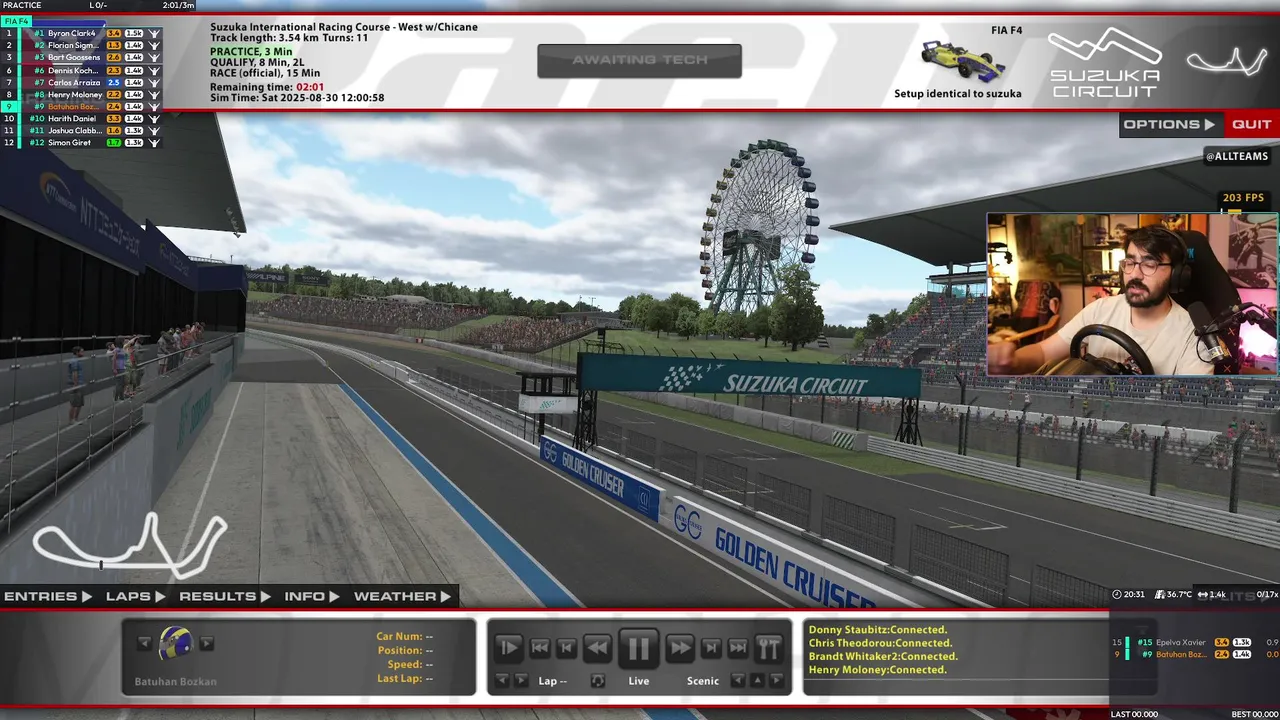This screenshot has height=720, width=1280.
Task: Click Simon Giret's green 1.7 license badge
Action: click(113, 142)
